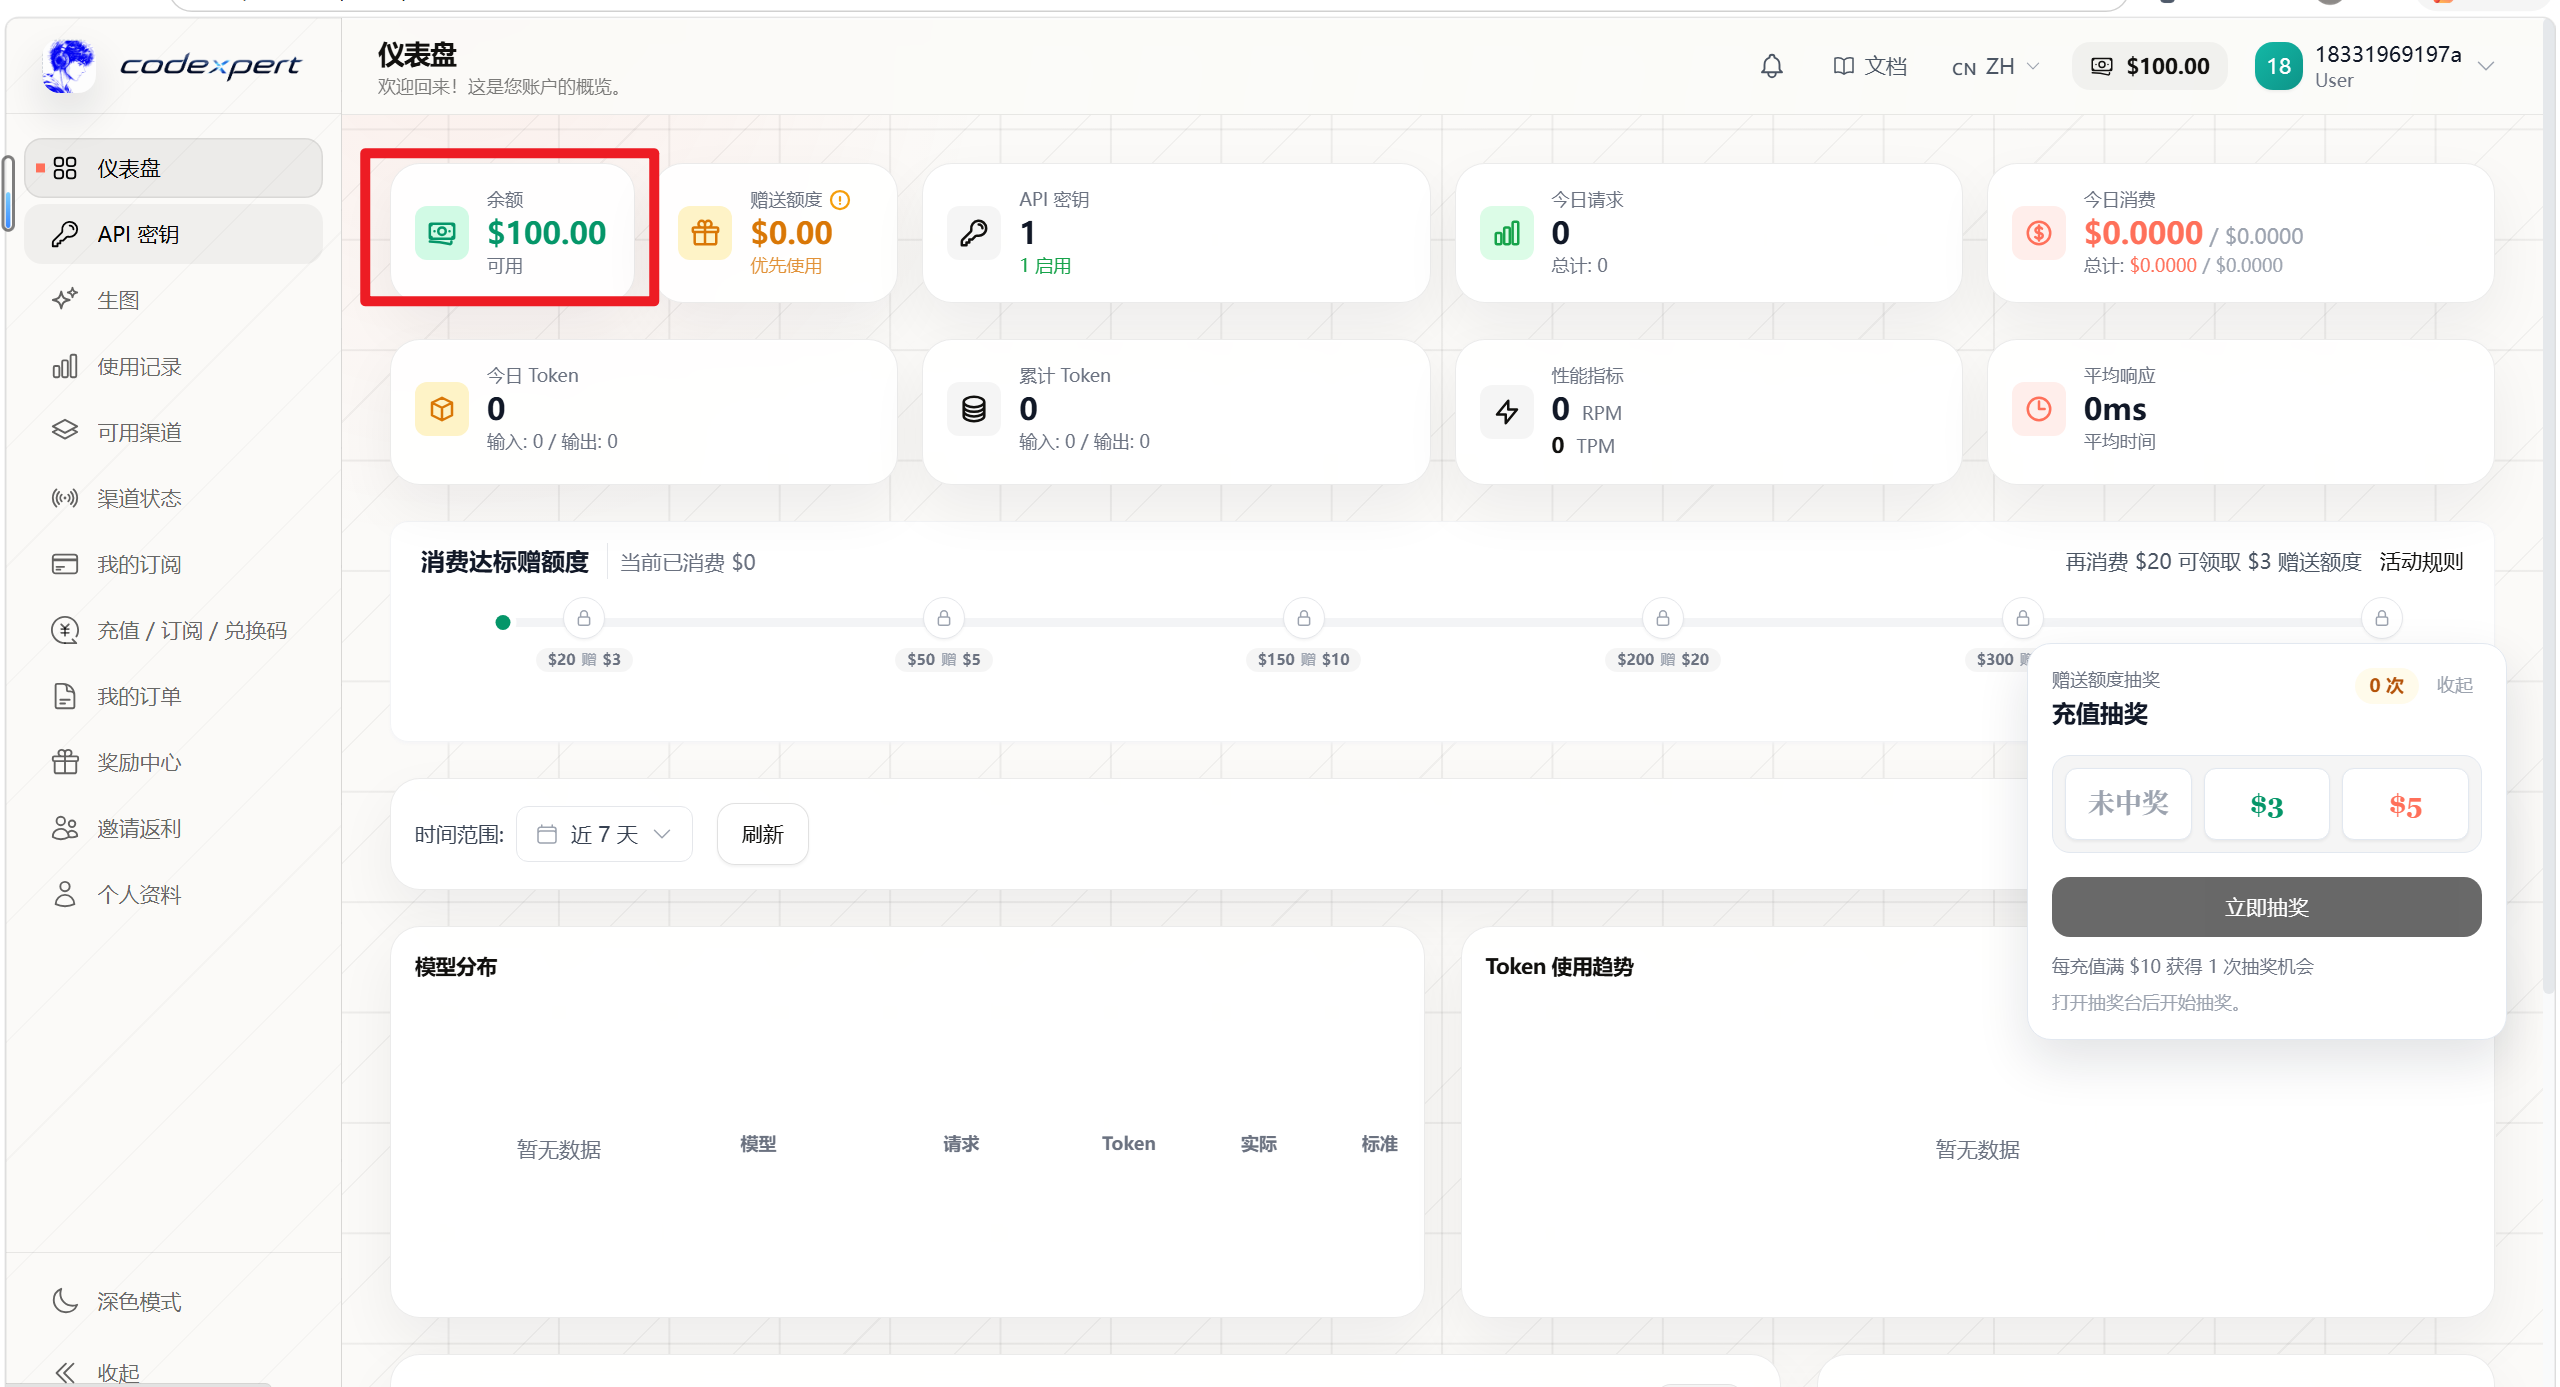This screenshot has height=1387, width=2560.
Task: Click the $100.00 balance pill in header
Action: 2149,66
